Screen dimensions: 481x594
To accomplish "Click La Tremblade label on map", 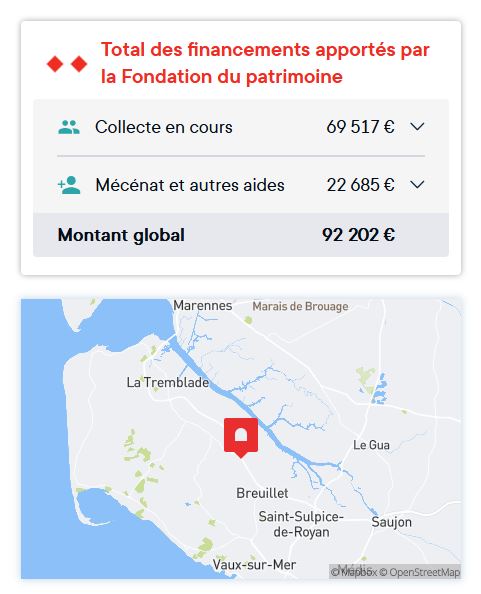I will pyautogui.click(x=167, y=382).
